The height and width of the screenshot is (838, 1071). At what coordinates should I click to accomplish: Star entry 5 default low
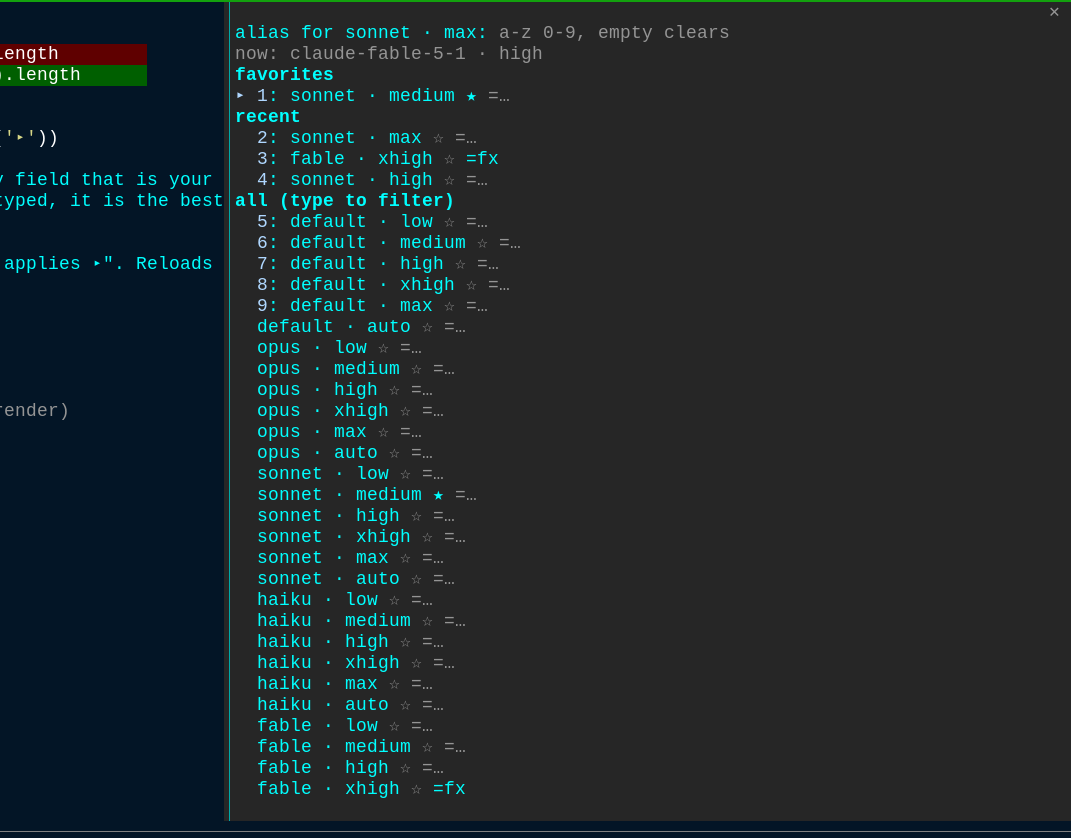coord(449,222)
